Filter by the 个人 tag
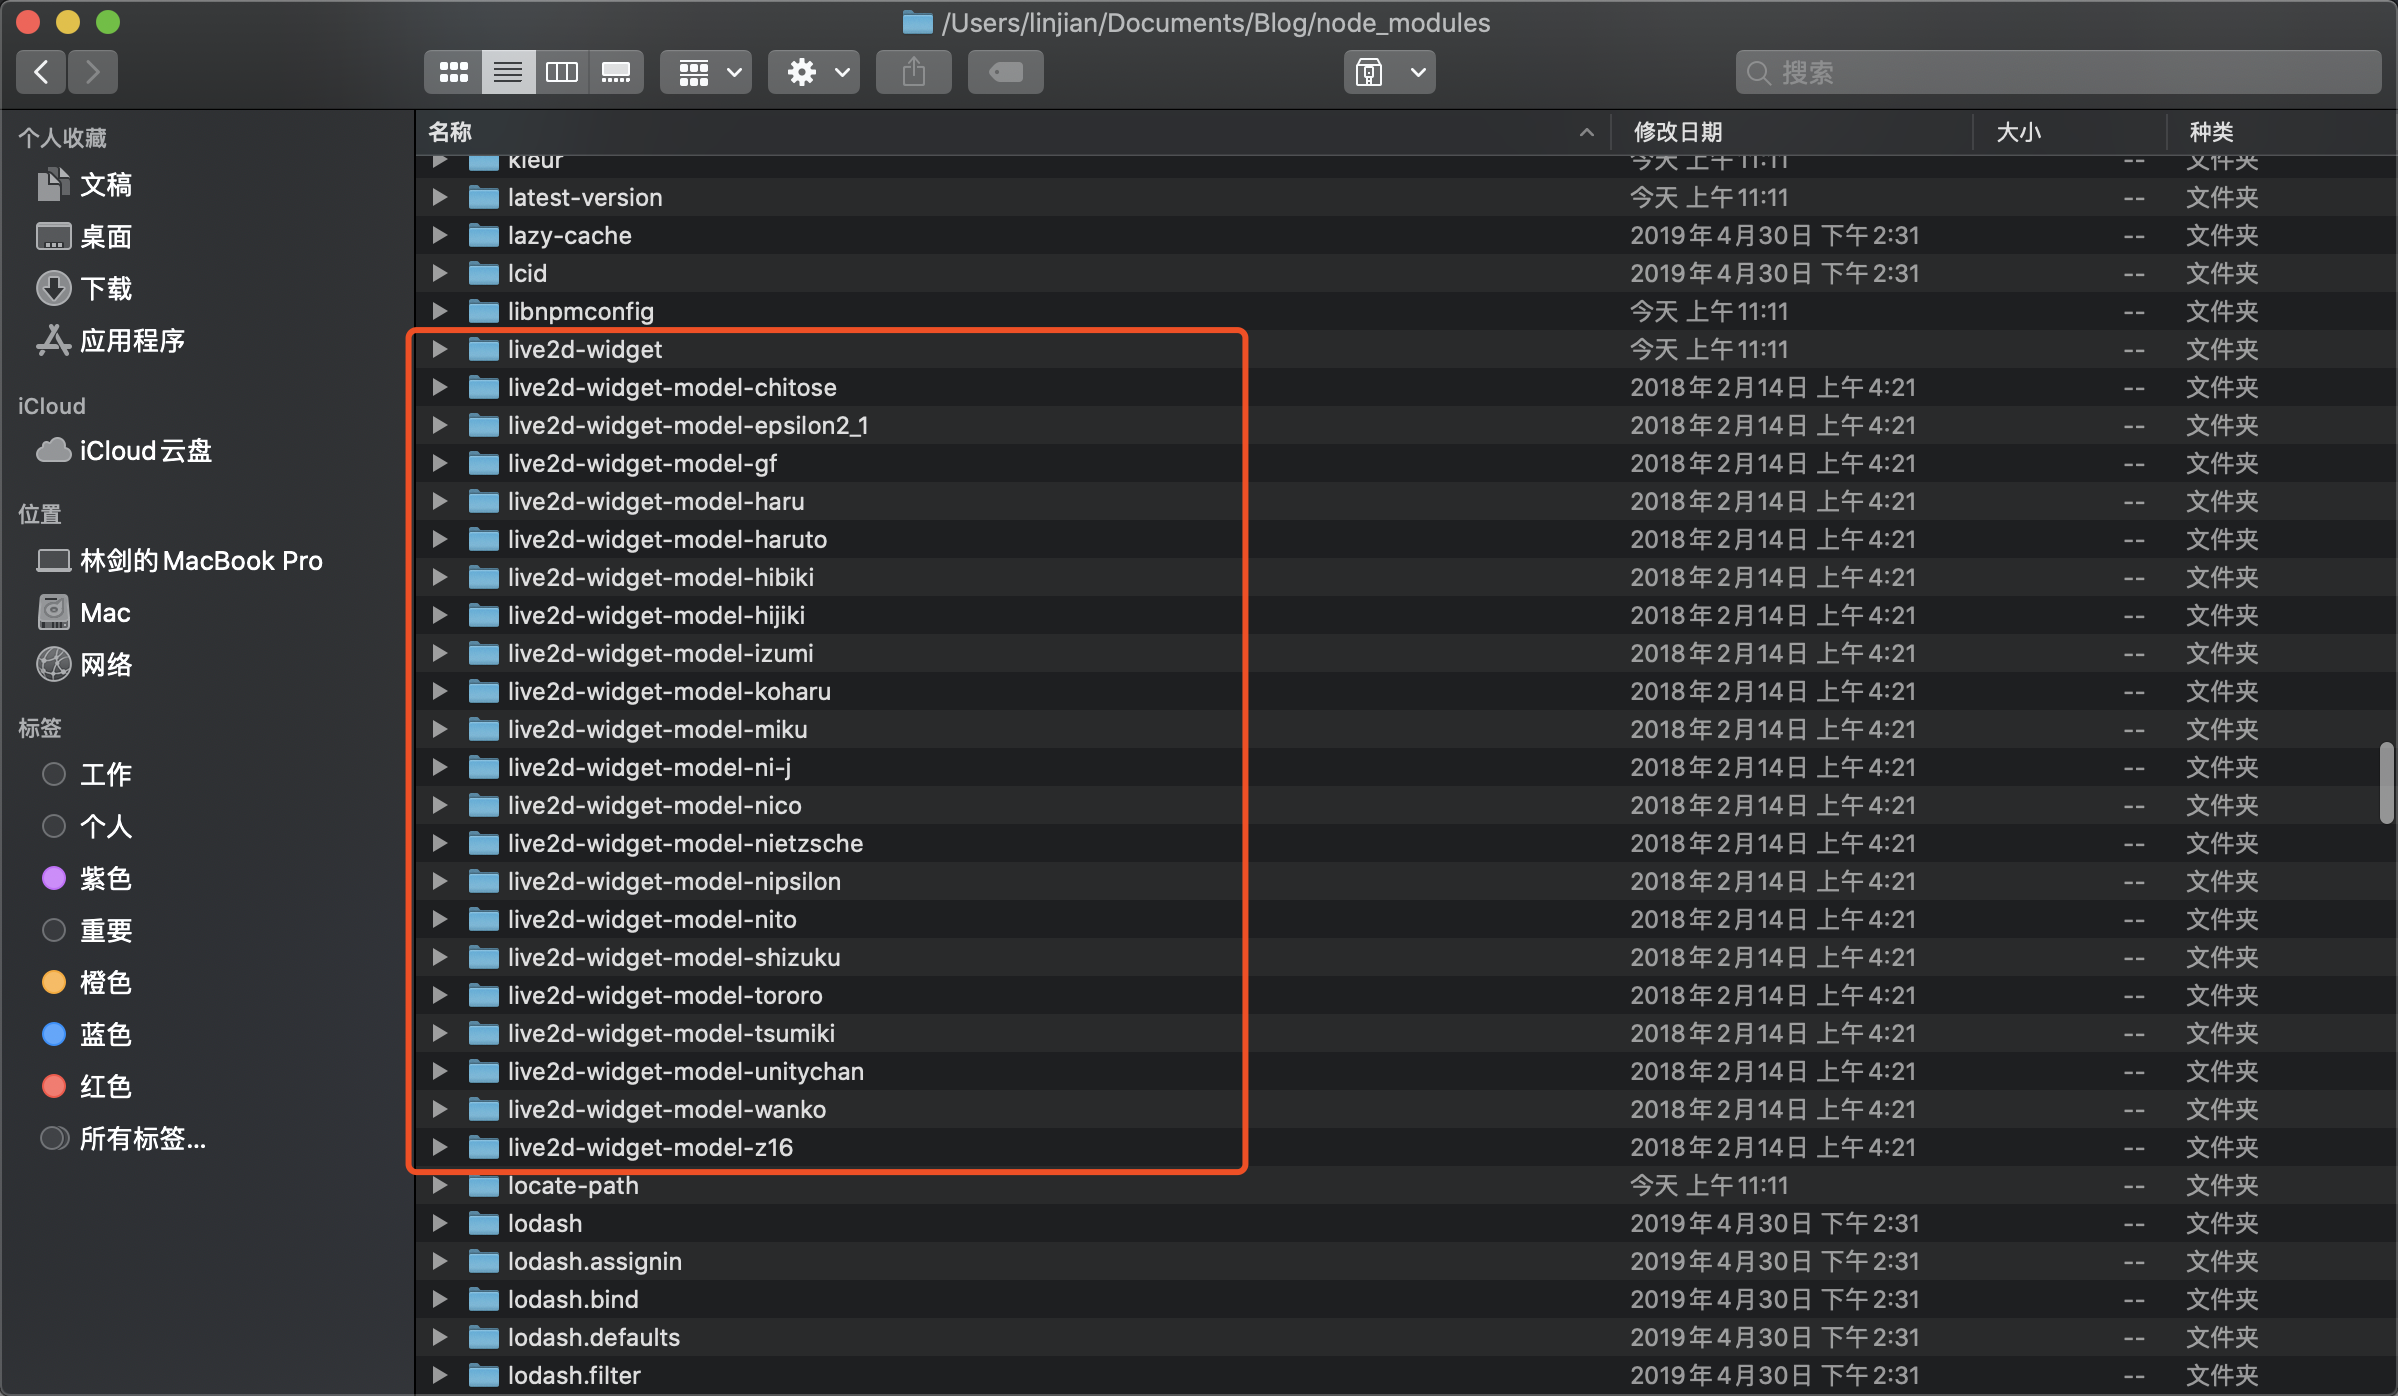This screenshot has width=2398, height=1396. point(87,827)
